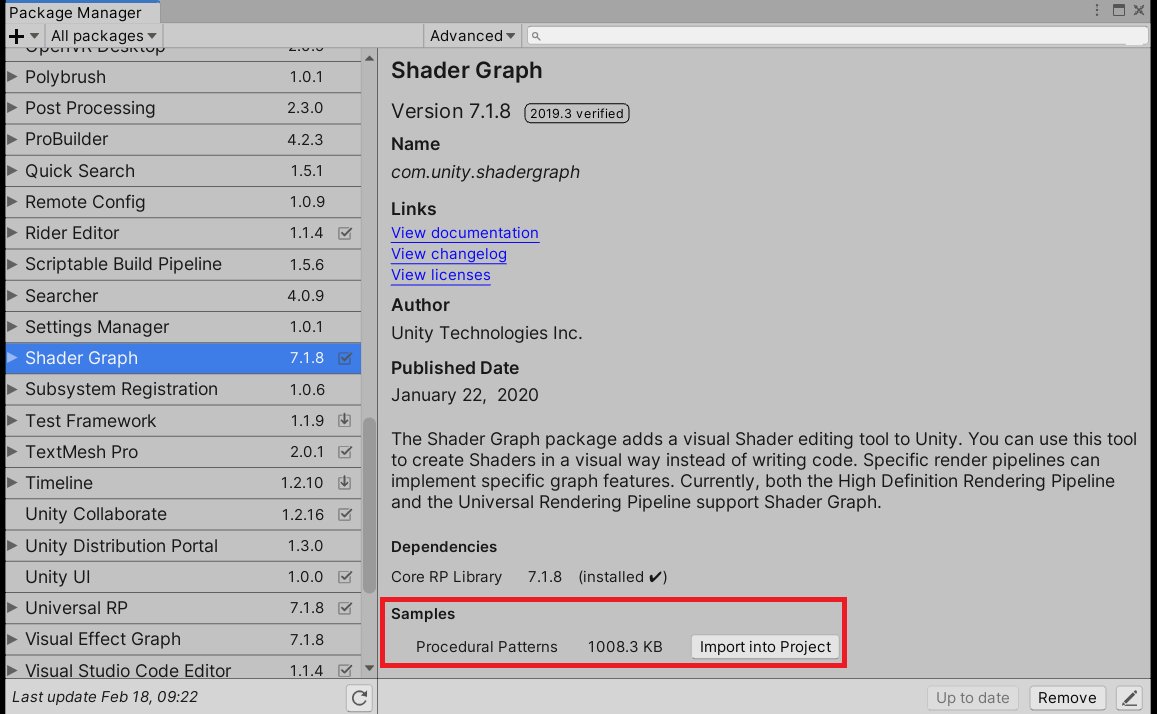Click the 1008.3 KB sample size
The width and height of the screenshot is (1157, 714).
tap(625, 647)
